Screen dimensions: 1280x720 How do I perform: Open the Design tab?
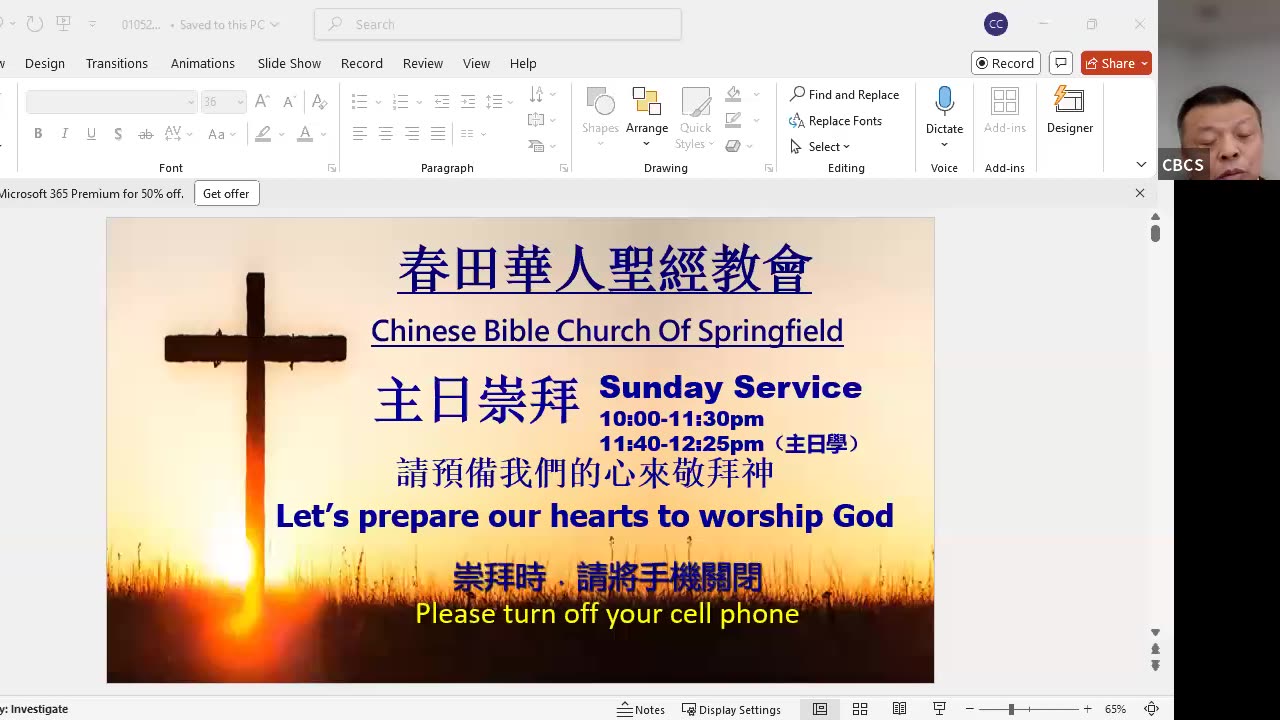(x=45, y=63)
